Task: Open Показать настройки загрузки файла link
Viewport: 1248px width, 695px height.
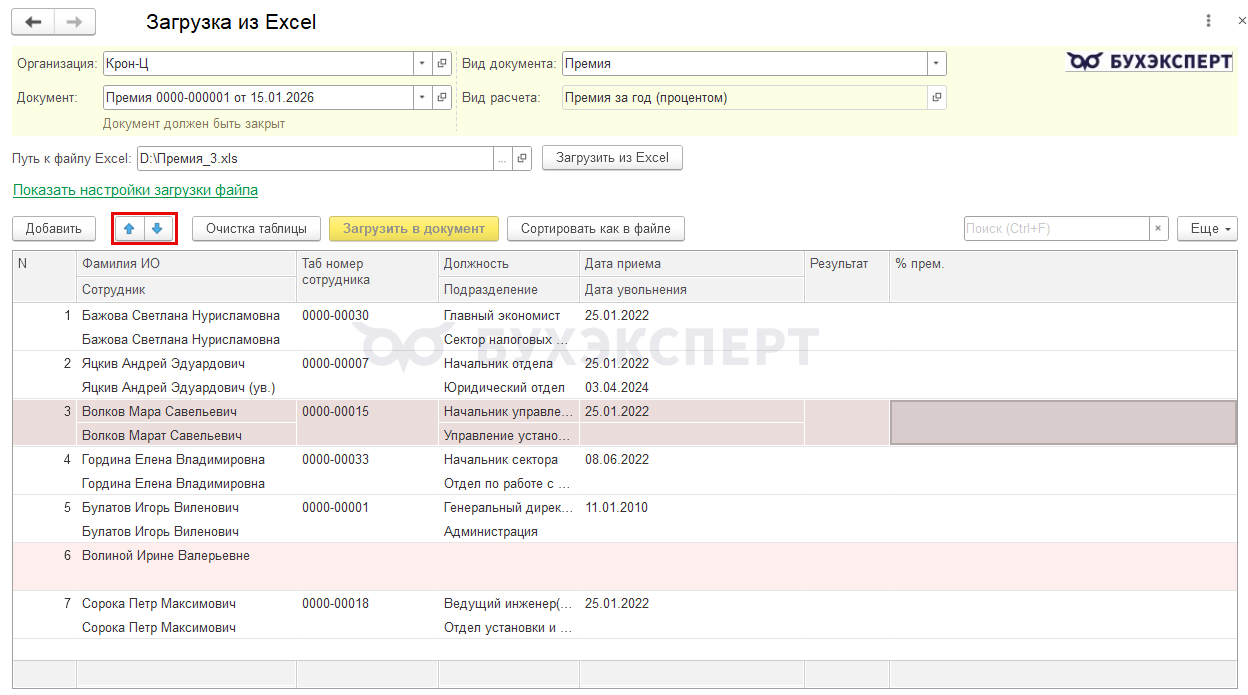Action: (135, 190)
